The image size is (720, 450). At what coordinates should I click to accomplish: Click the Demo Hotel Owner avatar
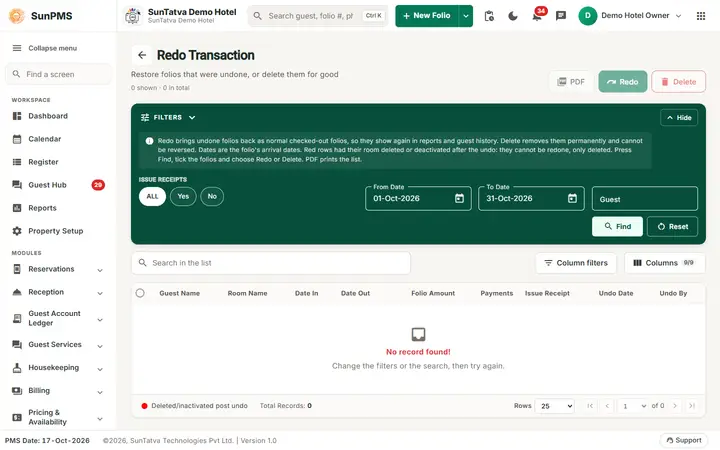coord(587,16)
